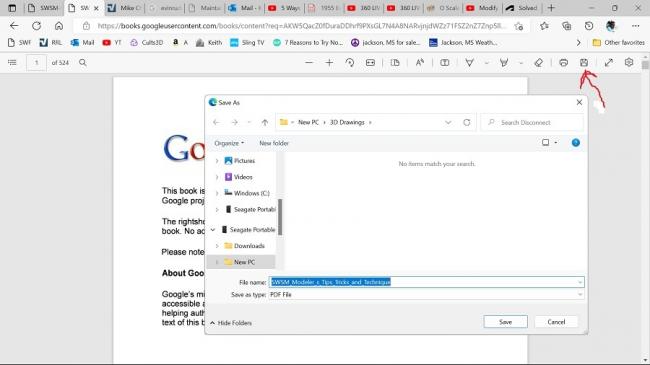
Task: Open the Cults3D bookmark
Action: 147,42
